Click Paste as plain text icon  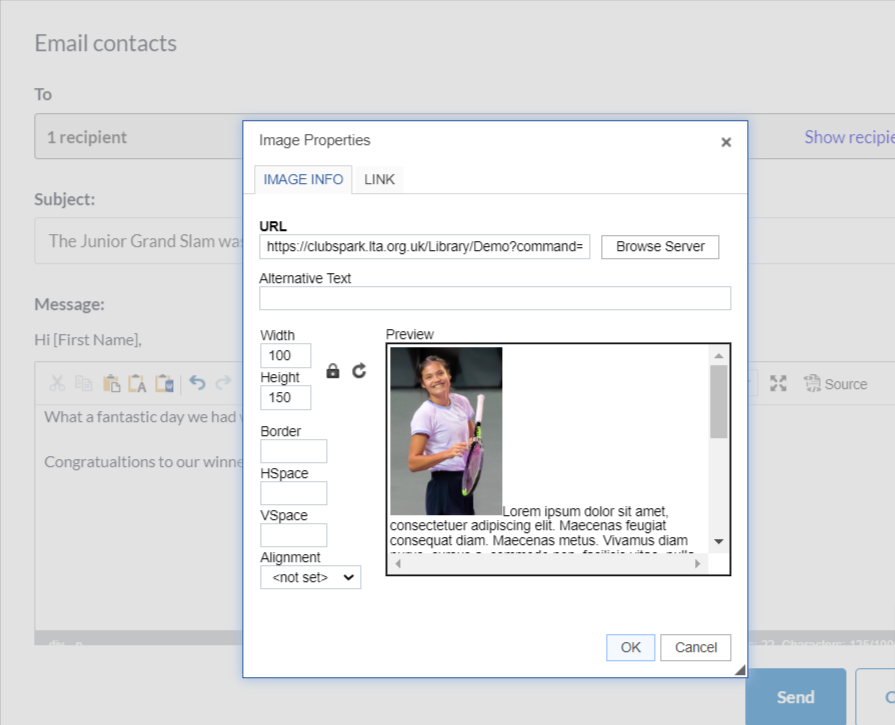click(138, 383)
